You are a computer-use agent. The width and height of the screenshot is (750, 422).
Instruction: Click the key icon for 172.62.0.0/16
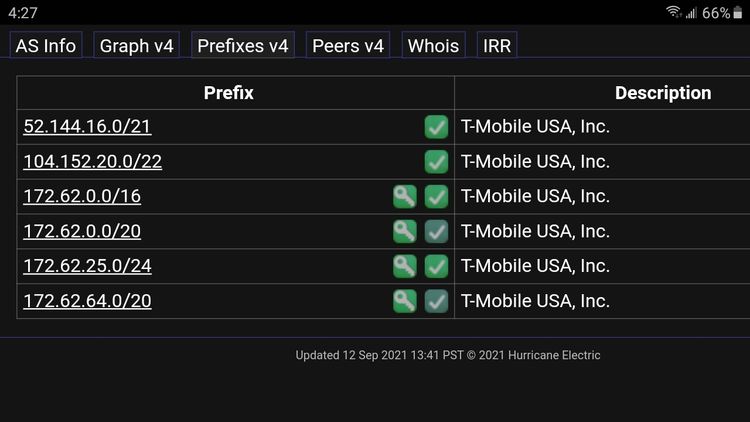(405, 197)
